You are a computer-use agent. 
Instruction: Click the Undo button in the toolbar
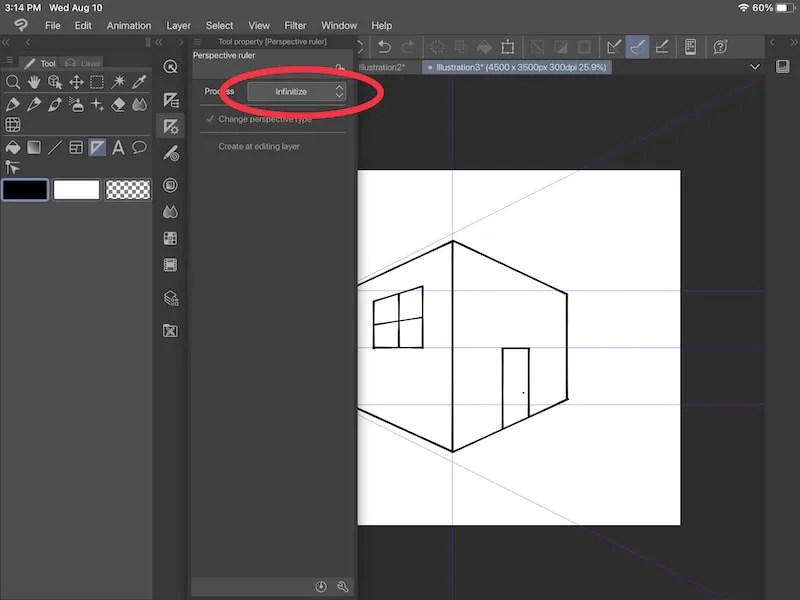[x=385, y=46]
